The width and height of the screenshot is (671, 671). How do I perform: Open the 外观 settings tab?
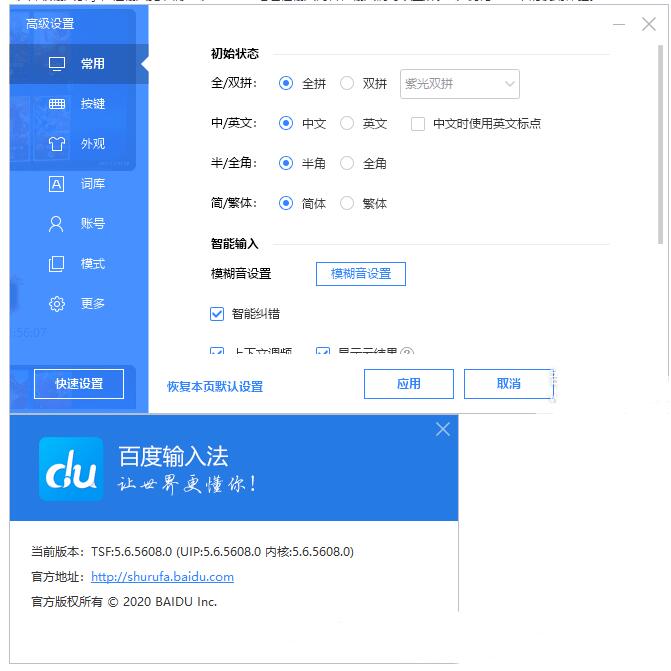coord(79,144)
